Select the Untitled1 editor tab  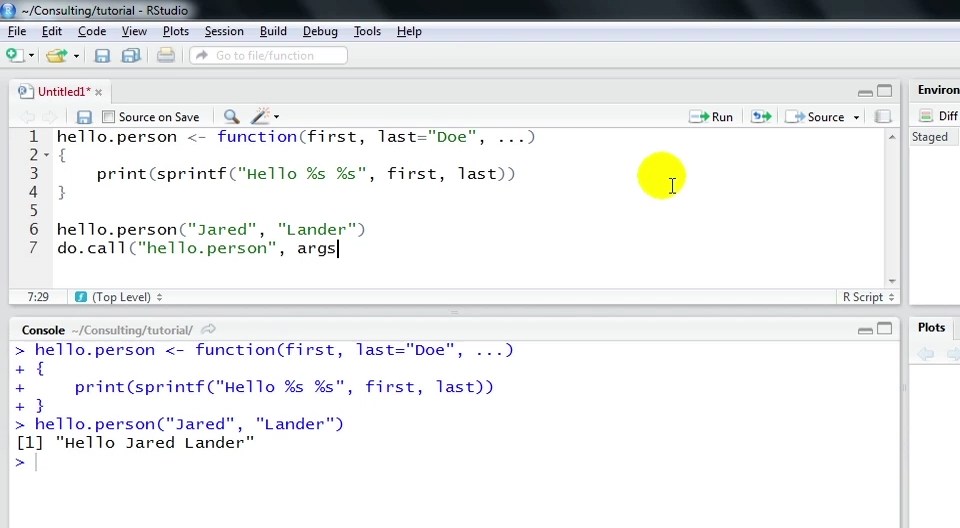click(x=64, y=92)
